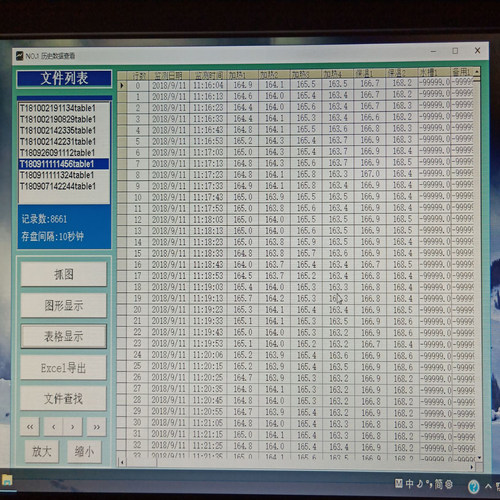500x500 pixels.
Task: Click time cell 11:17:03 in row 6
Action: click(x=208, y=152)
